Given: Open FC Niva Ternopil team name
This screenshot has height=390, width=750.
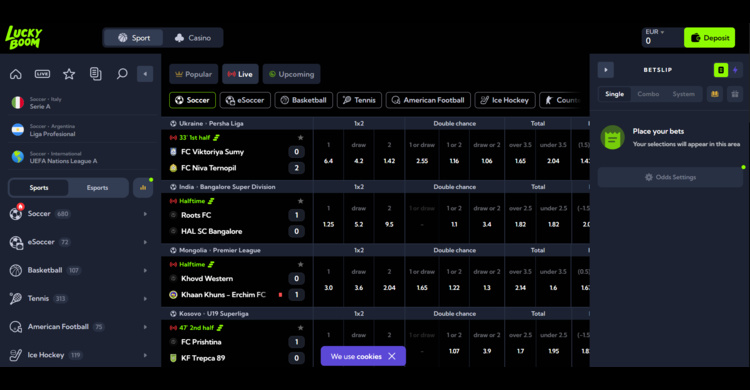Looking at the screenshot, I should (x=209, y=168).
